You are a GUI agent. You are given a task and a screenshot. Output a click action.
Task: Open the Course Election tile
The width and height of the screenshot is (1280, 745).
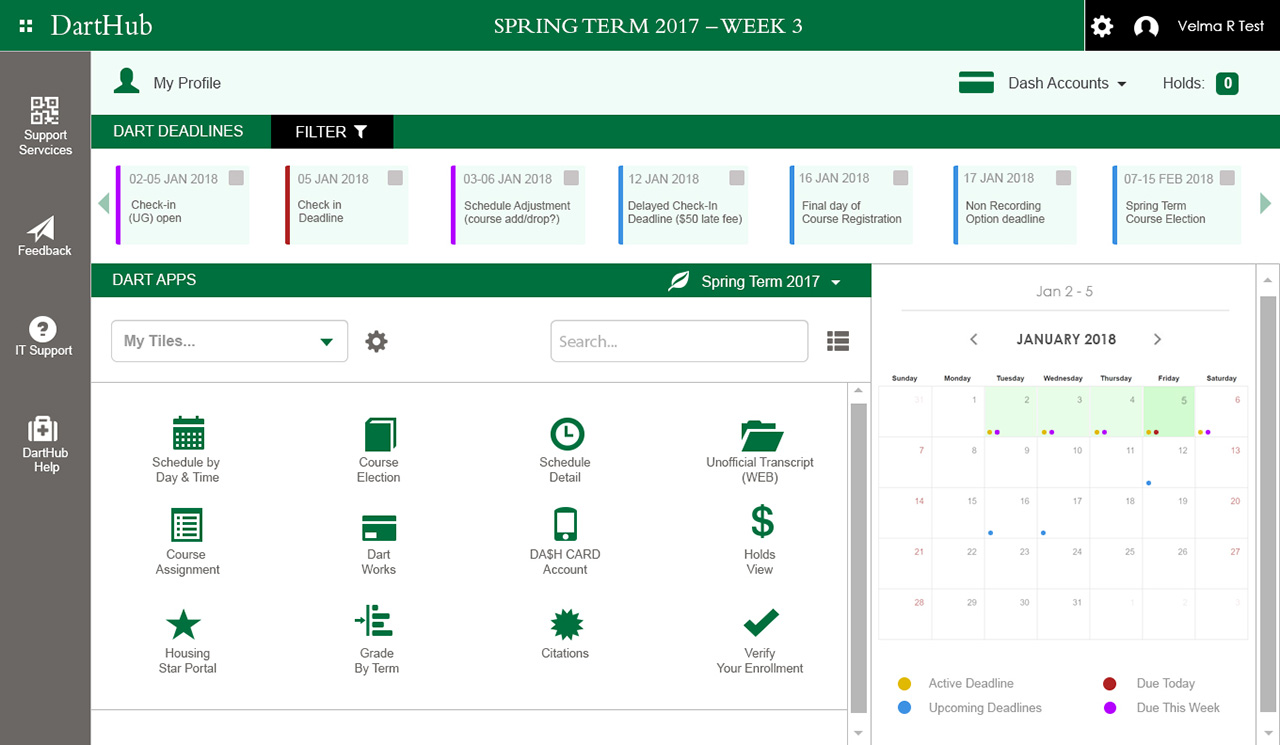point(379,434)
